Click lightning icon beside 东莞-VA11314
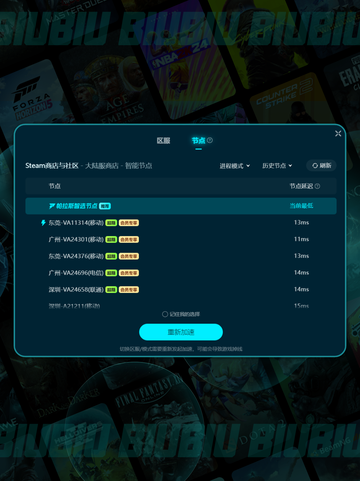The width and height of the screenshot is (360, 481). pos(43,223)
